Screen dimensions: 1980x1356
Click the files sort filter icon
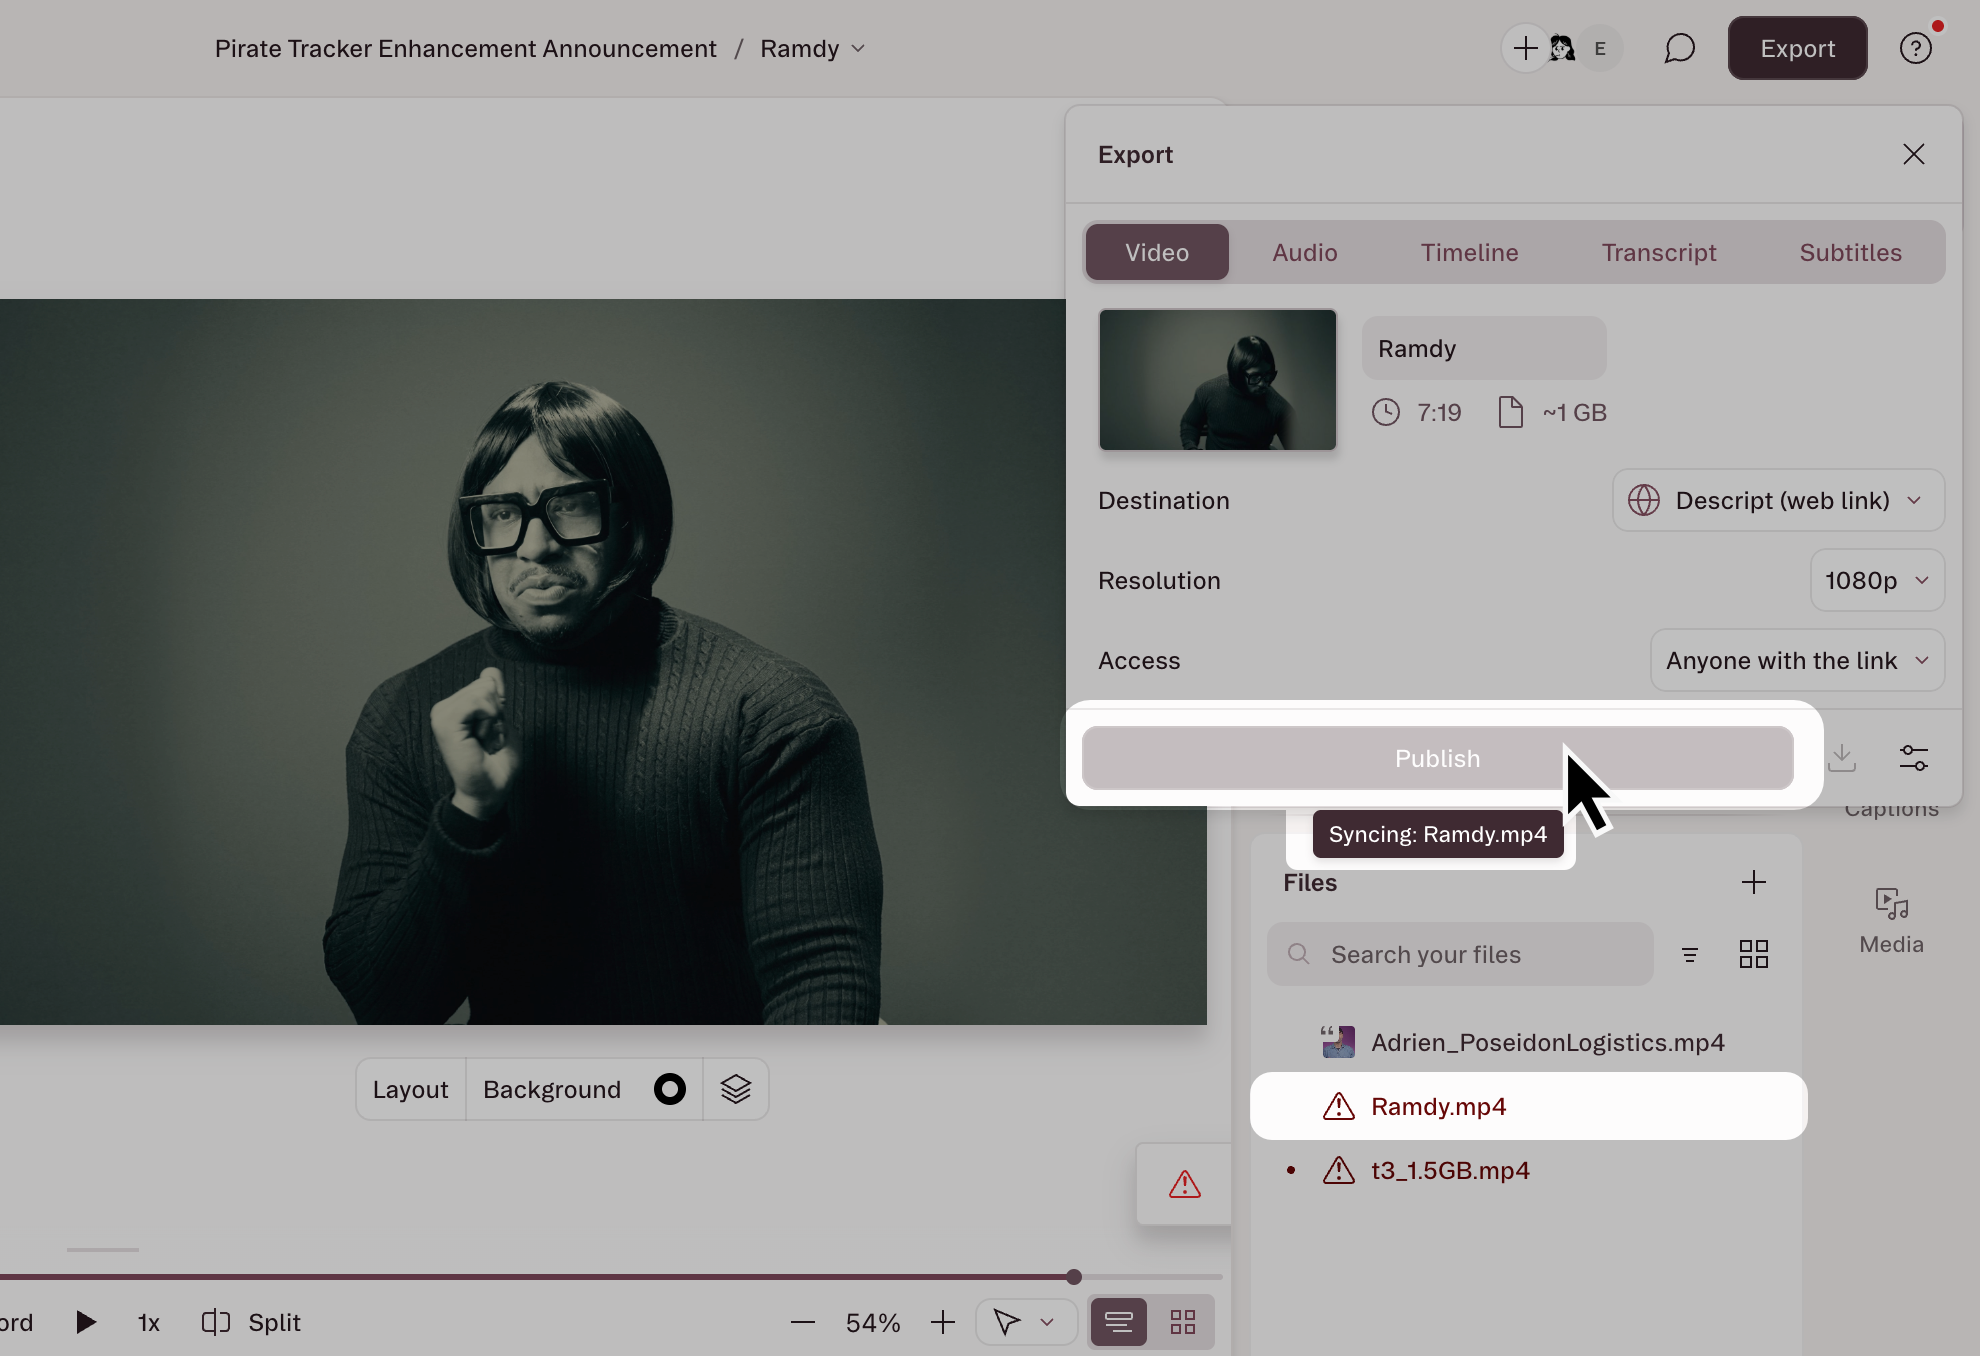1690,955
